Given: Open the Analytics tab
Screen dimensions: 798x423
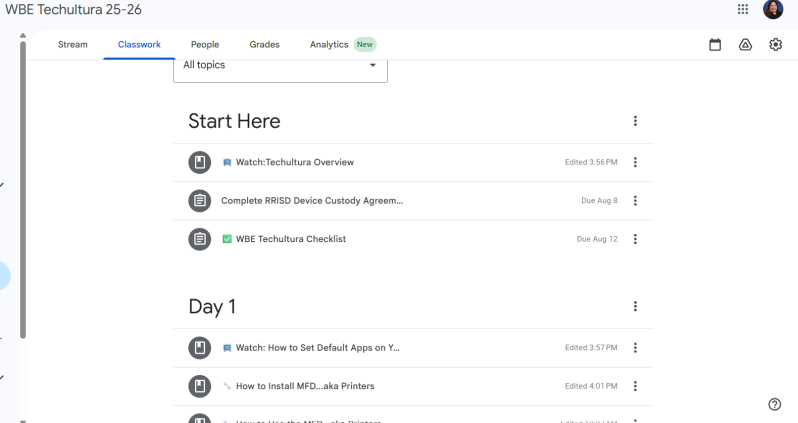Looking at the screenshot, I should coord(329,45).
